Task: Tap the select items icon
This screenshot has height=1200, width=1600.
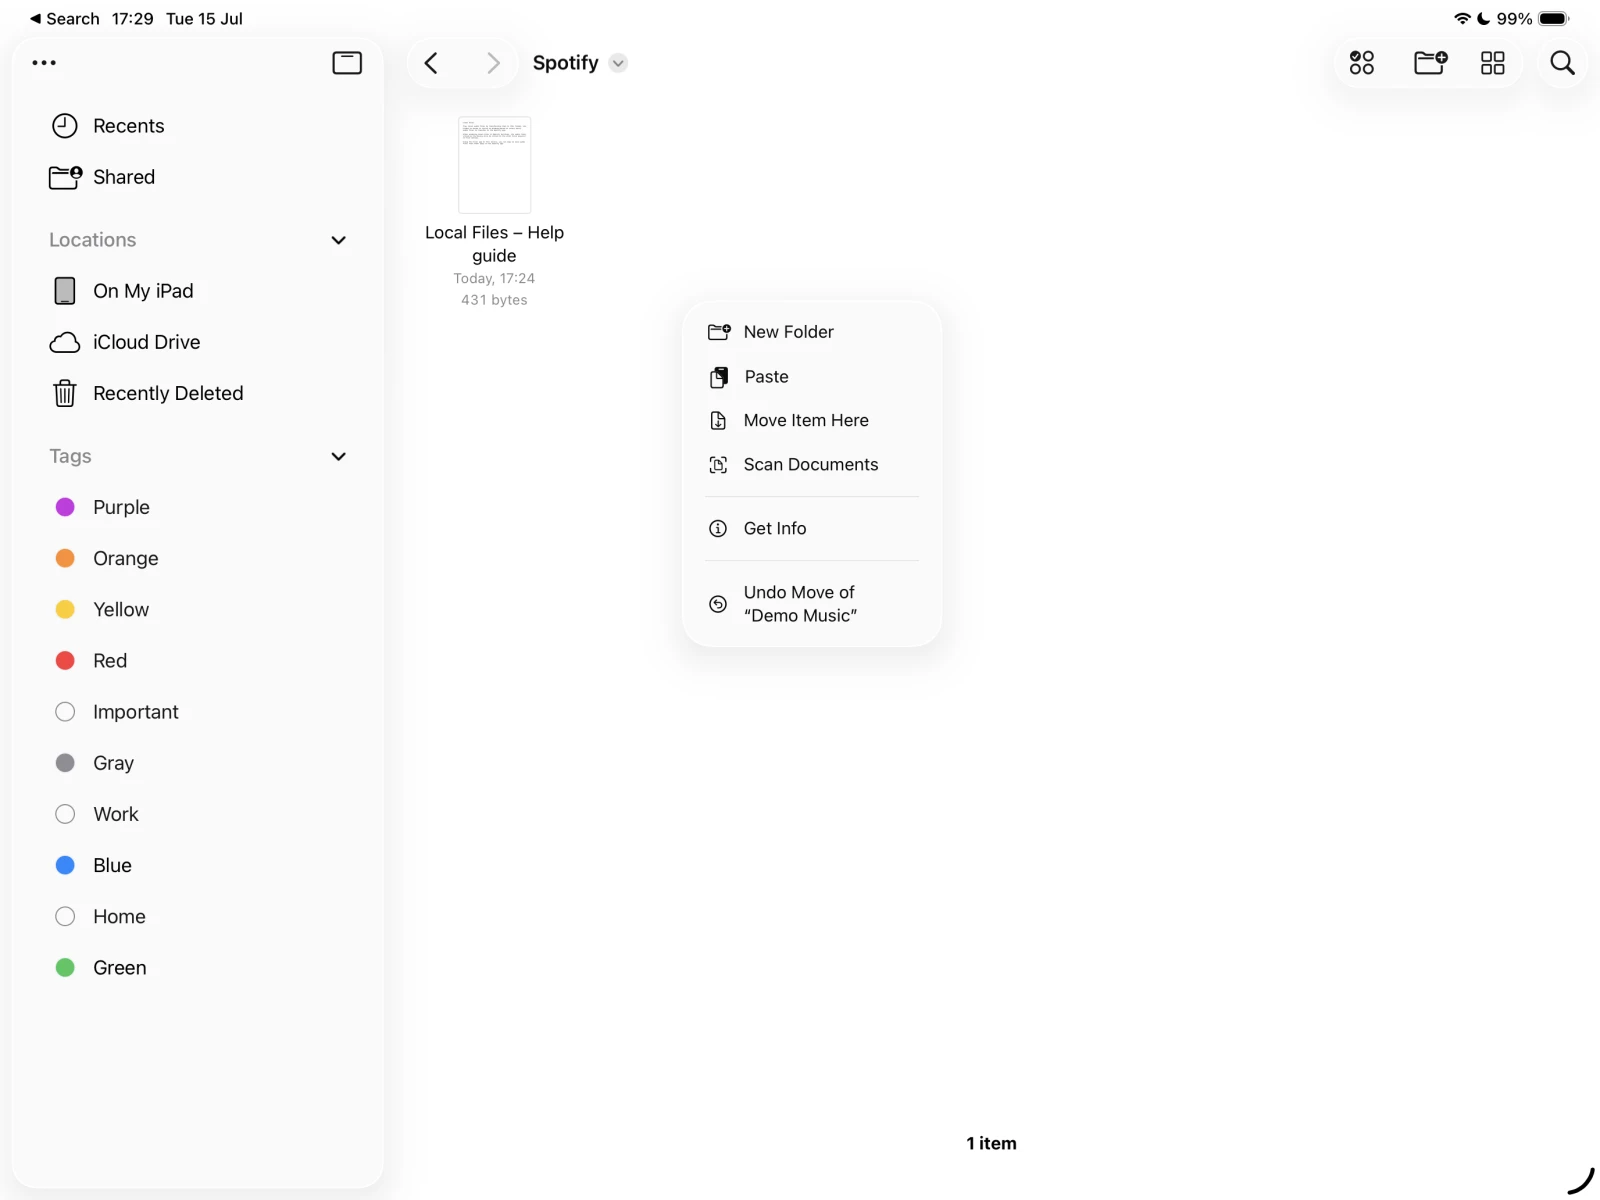Action: pos(1361,63)
